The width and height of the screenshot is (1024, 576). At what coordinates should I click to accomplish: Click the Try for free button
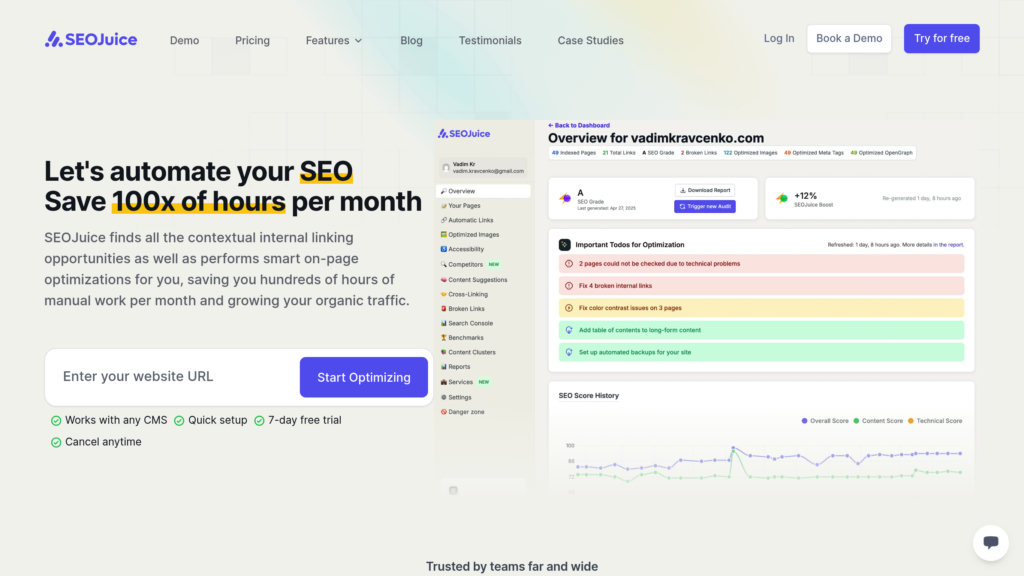click(x=942, y=39)
